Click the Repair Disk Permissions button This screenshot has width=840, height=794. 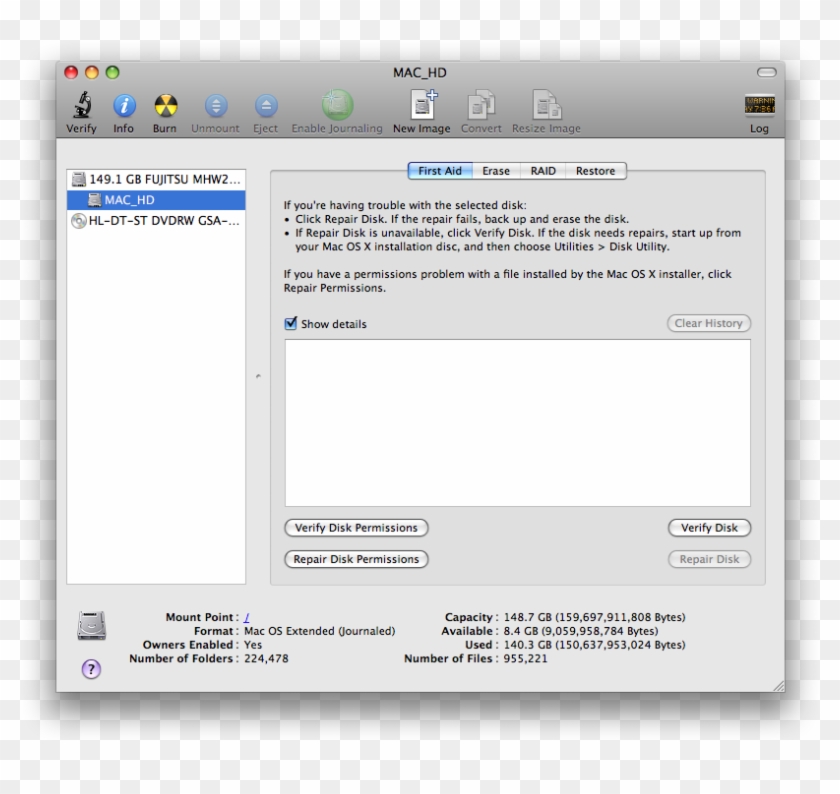pos(356,558)
